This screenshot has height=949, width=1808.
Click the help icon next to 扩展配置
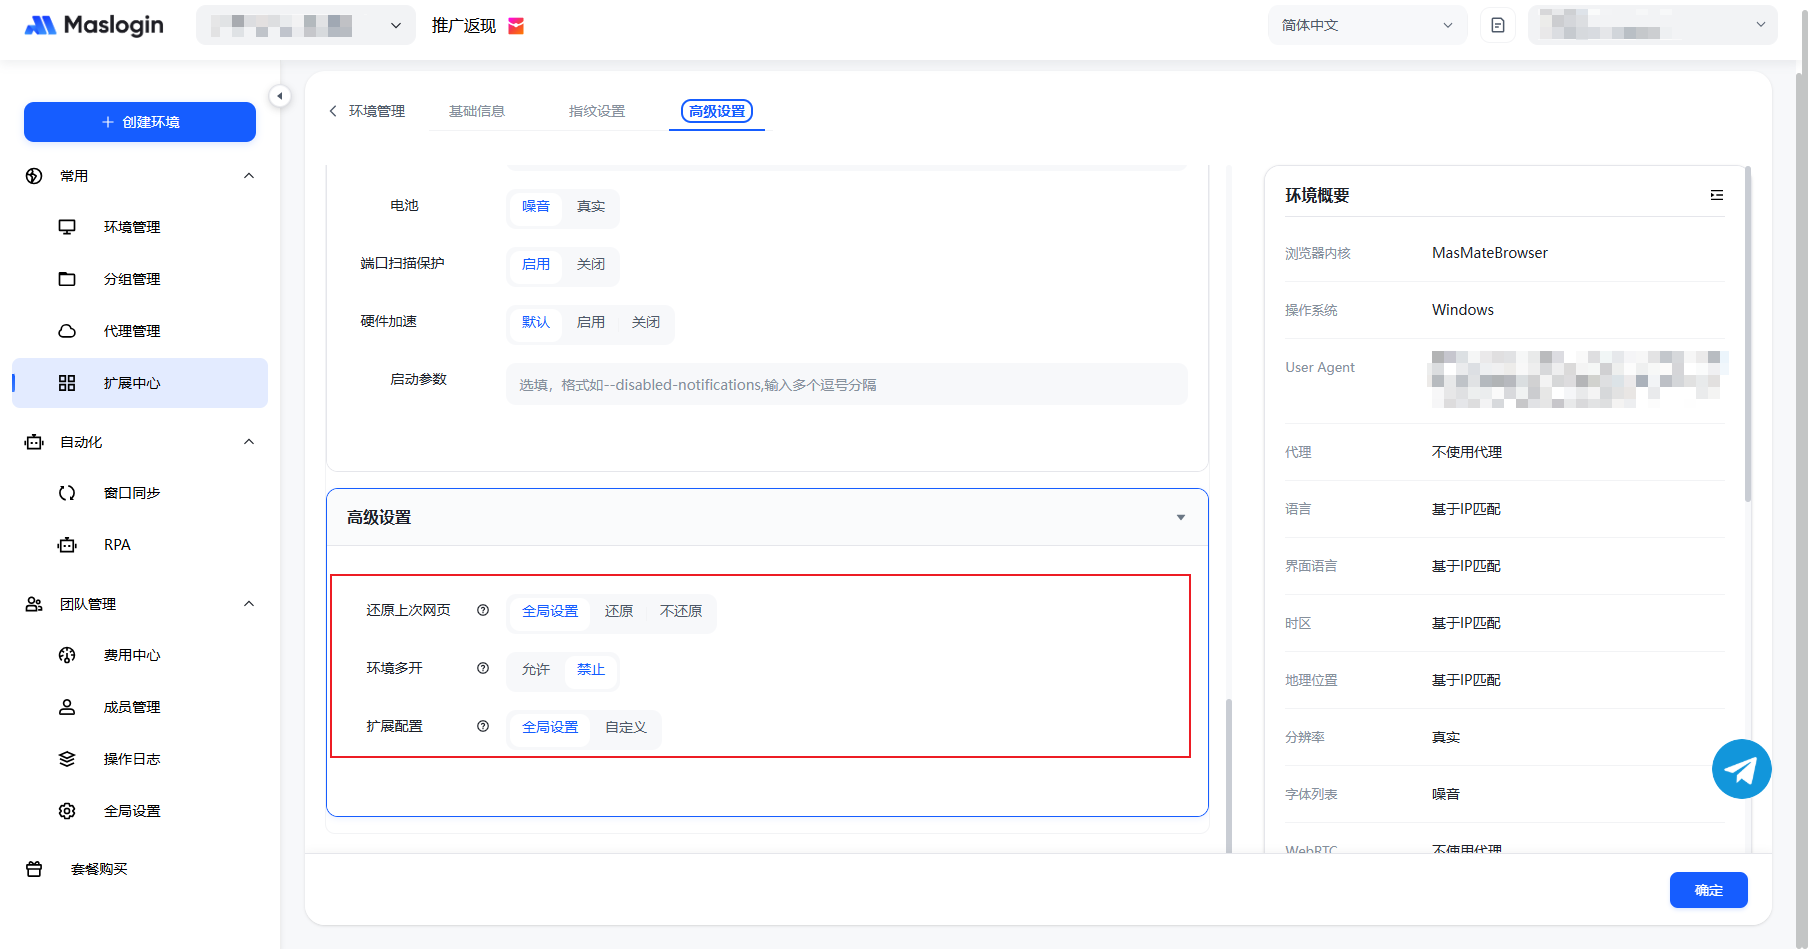pos(483,726)
